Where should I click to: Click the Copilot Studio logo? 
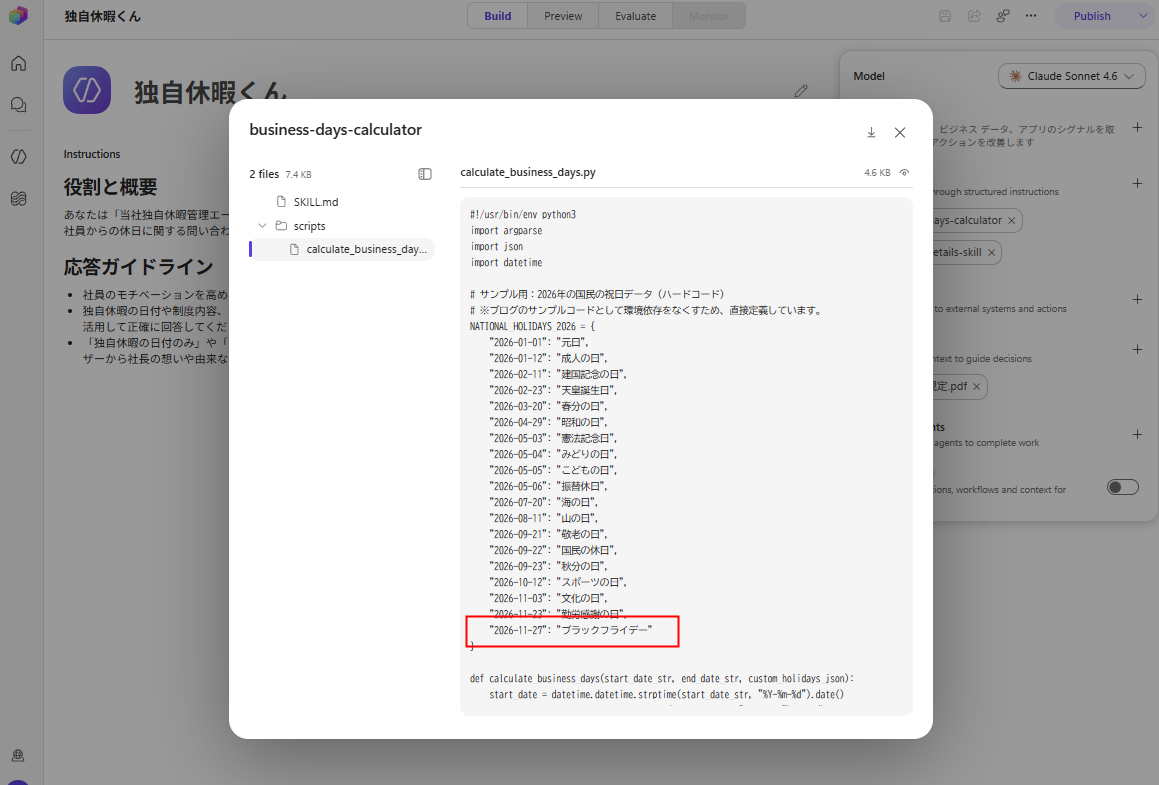18,16
